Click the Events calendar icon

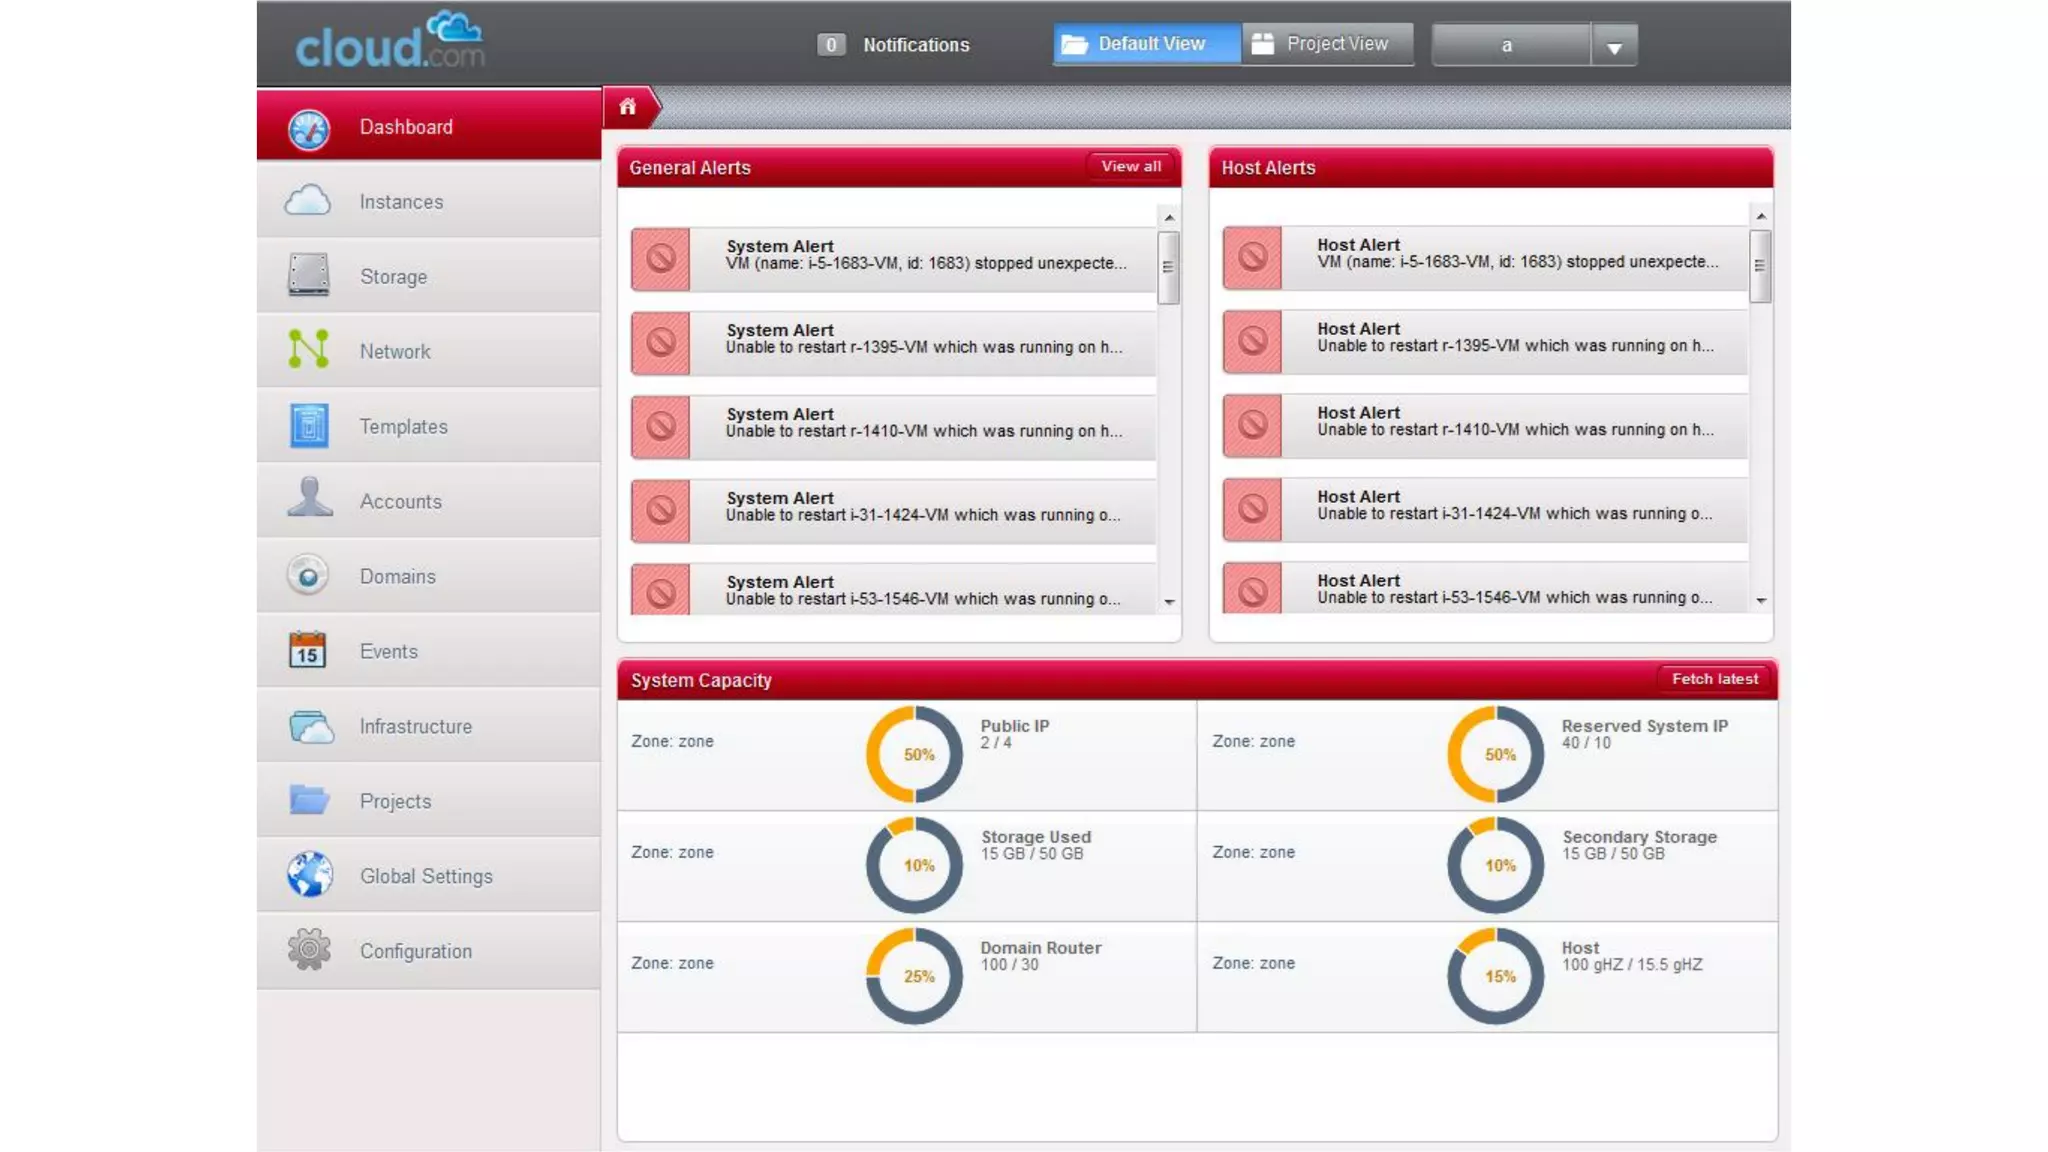coord(308,650)
